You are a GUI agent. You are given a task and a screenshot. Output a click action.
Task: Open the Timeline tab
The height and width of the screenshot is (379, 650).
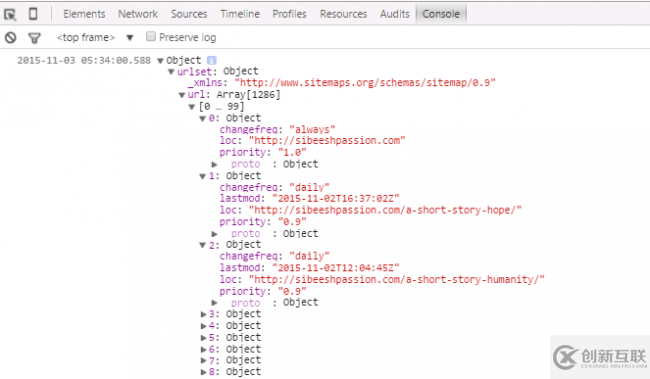click(240, 14)
